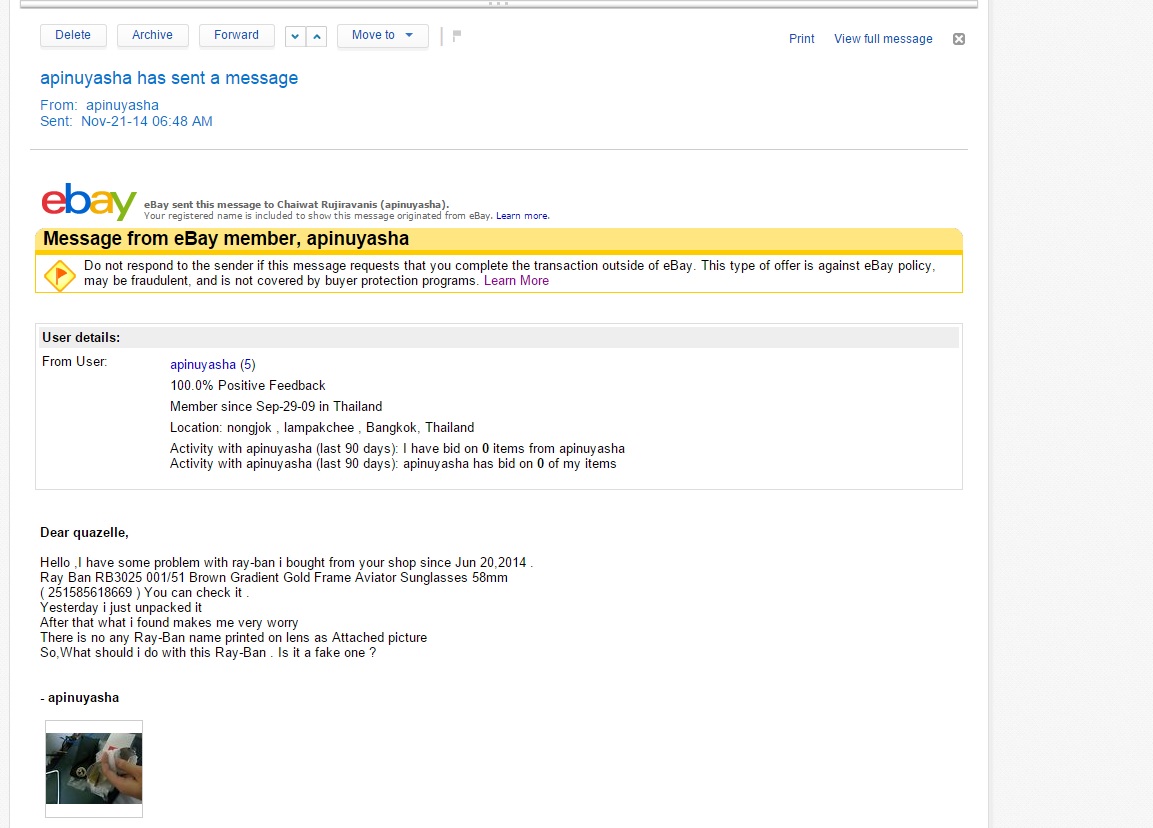Click the Location nongjok, lampakchee line

[x=322, y=428]
